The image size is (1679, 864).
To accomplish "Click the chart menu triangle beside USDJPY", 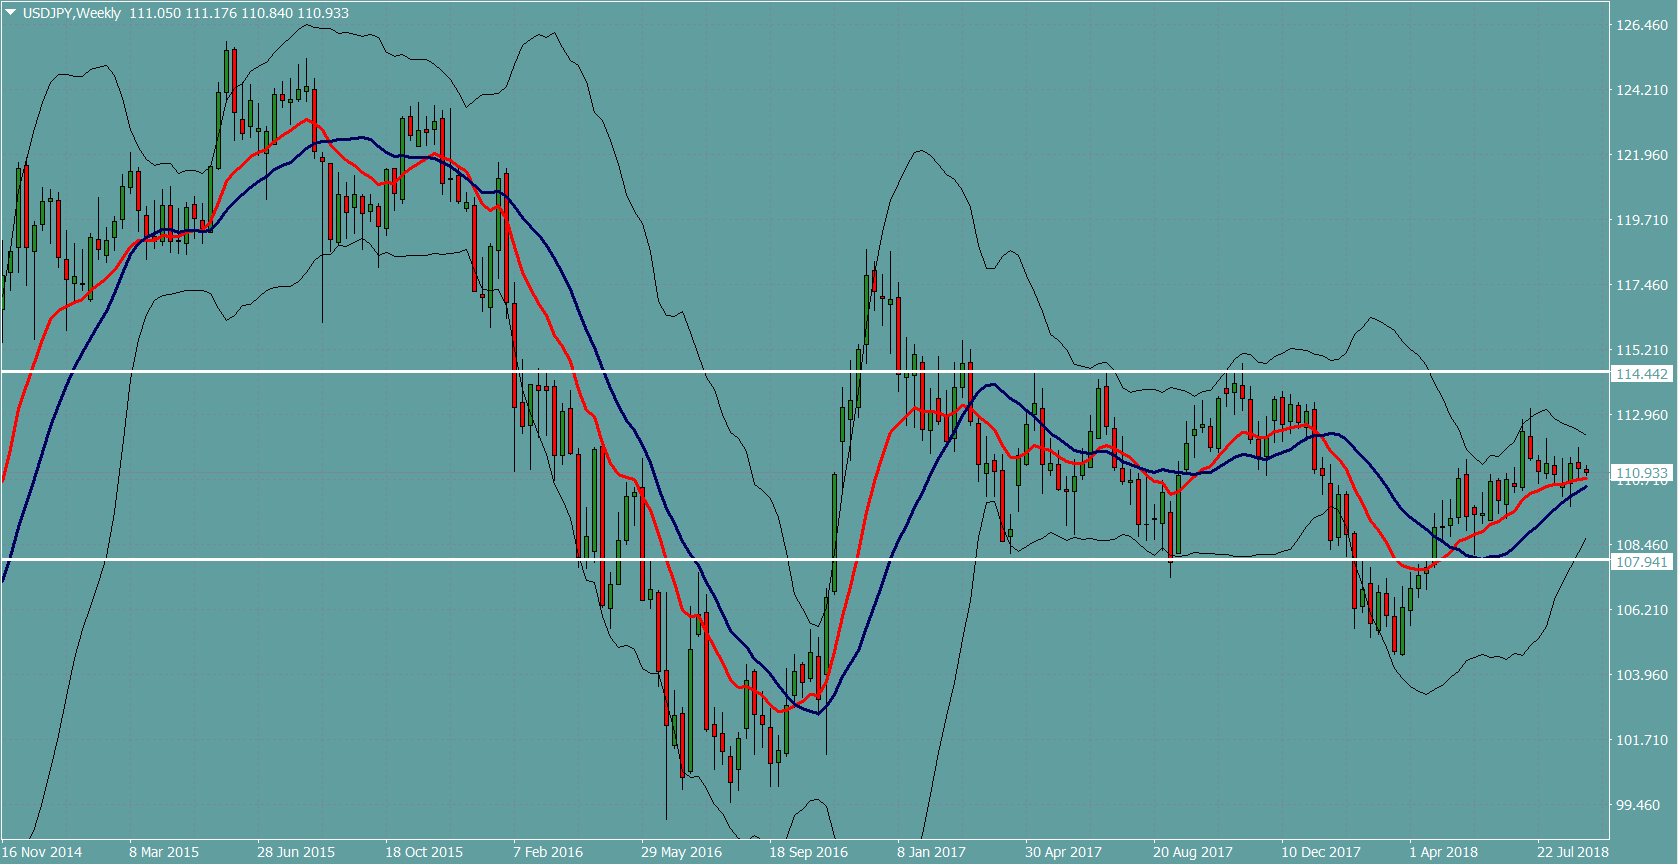I will click(11, 13).
